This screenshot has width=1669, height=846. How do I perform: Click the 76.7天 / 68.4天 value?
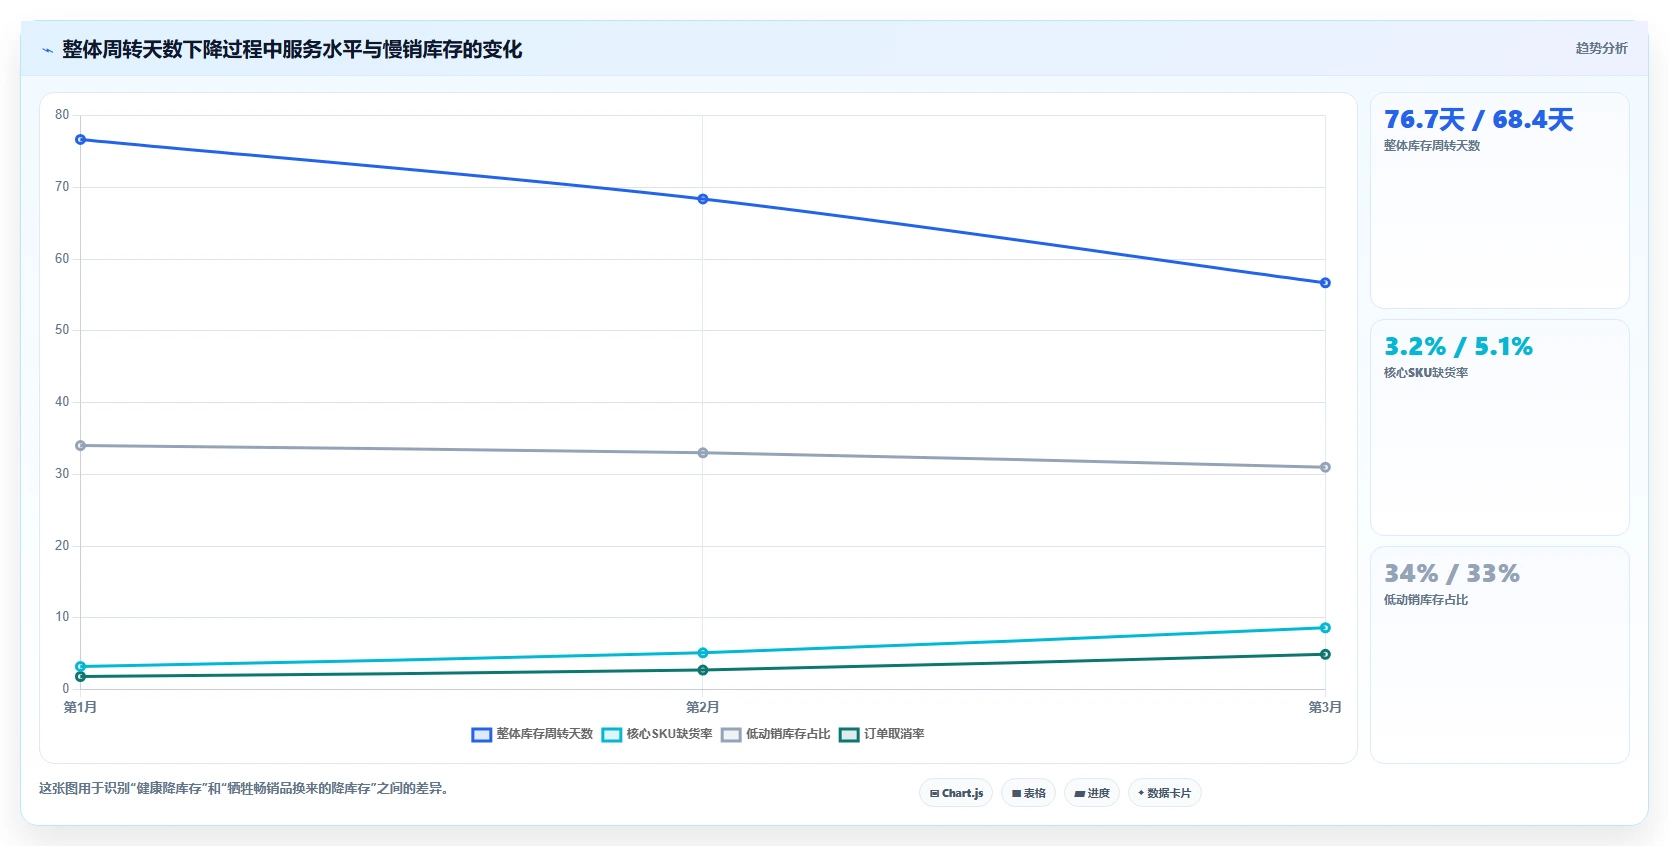[1478, 120]
